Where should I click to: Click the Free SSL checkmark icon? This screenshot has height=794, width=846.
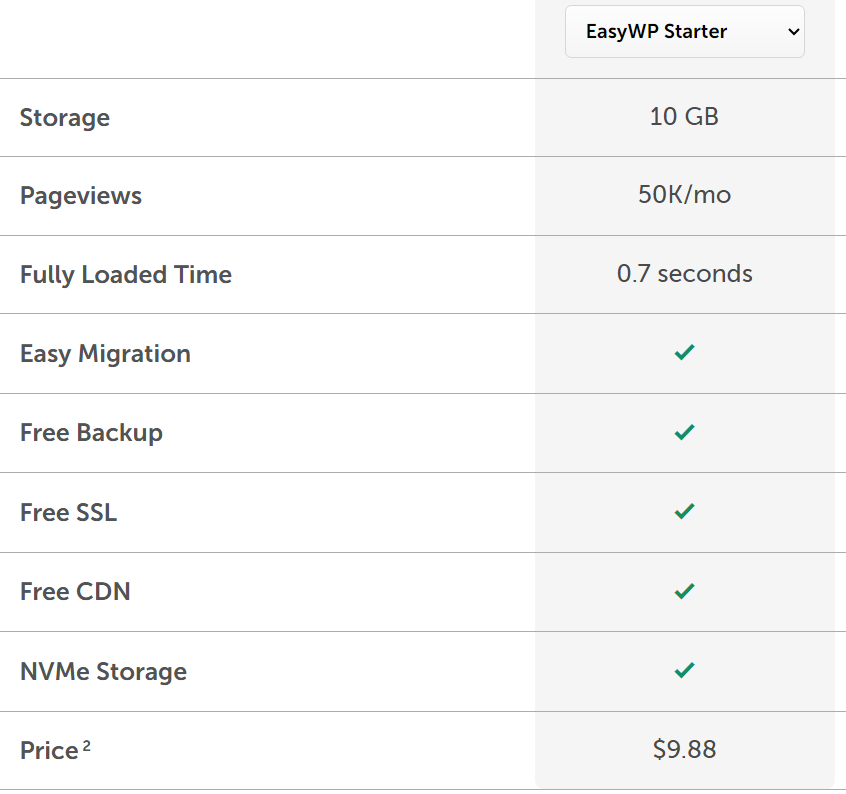684,511
